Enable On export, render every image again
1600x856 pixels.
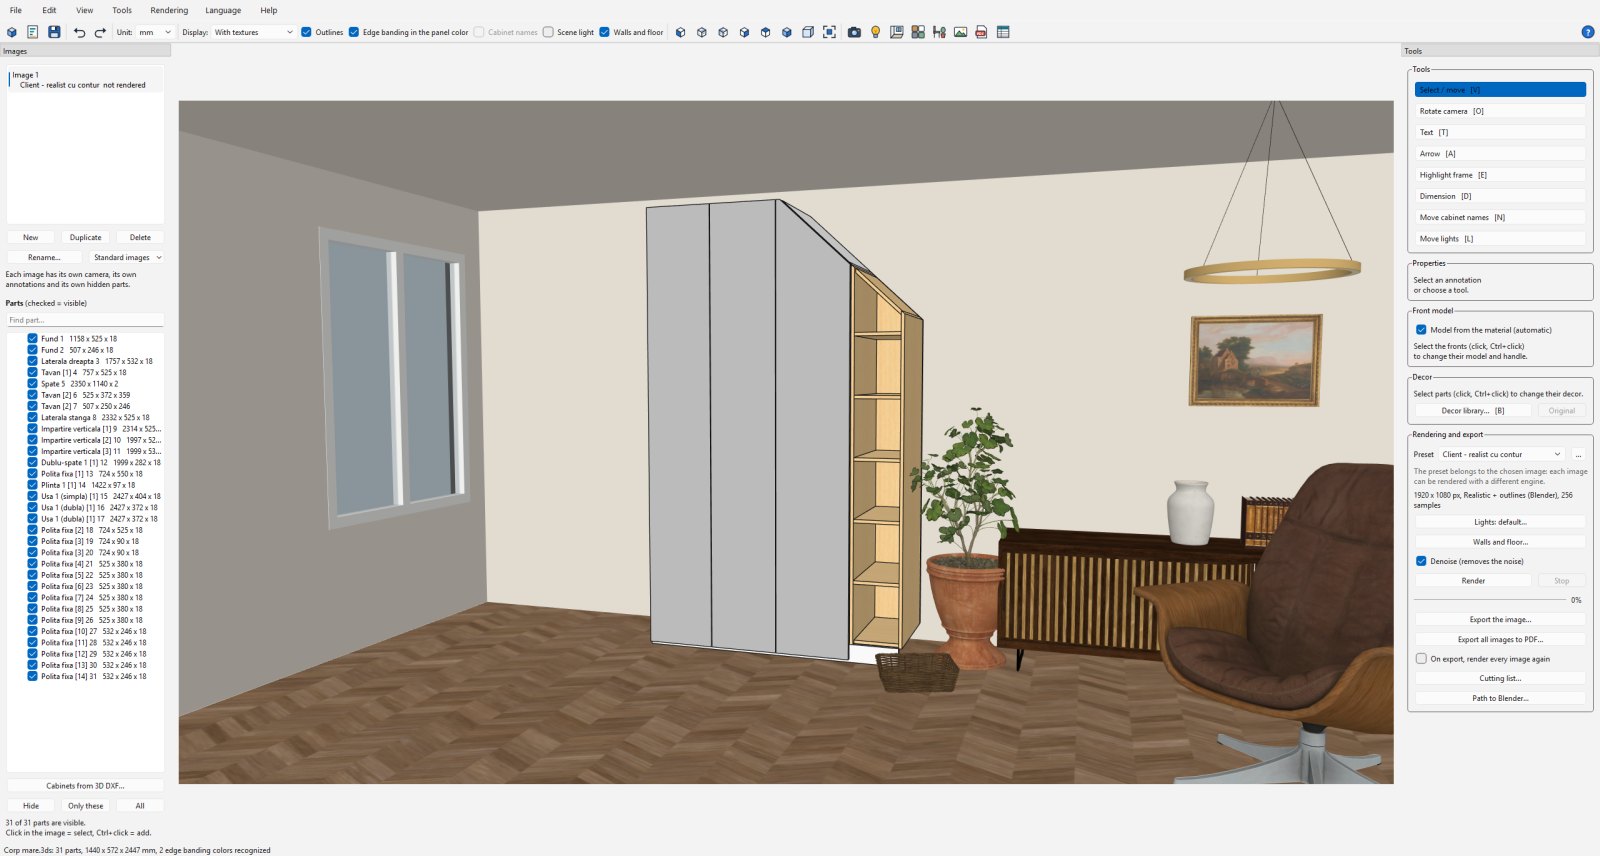(x=1421, y=659)
